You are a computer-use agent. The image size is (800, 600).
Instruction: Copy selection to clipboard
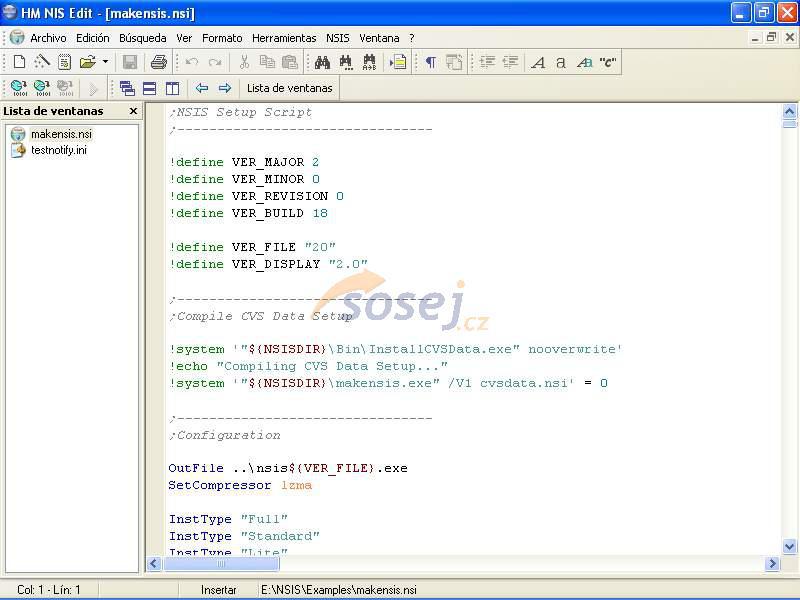pyautogui.click(x=267, y=62)
